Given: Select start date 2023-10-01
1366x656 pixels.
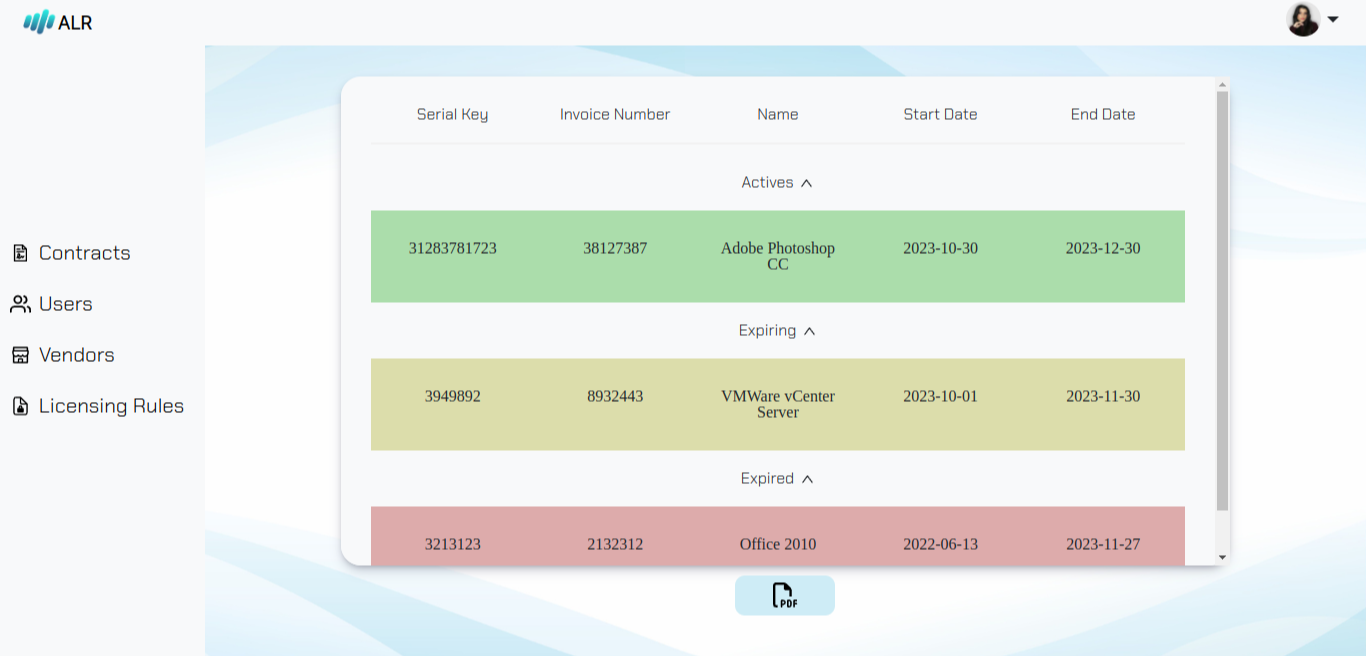Looking at the screenshot, I should pyautogui.click(x=940, y=396).
